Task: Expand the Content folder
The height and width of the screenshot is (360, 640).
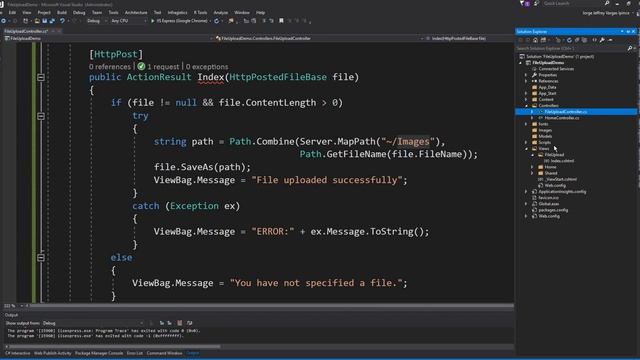Action: click(526, 100)
